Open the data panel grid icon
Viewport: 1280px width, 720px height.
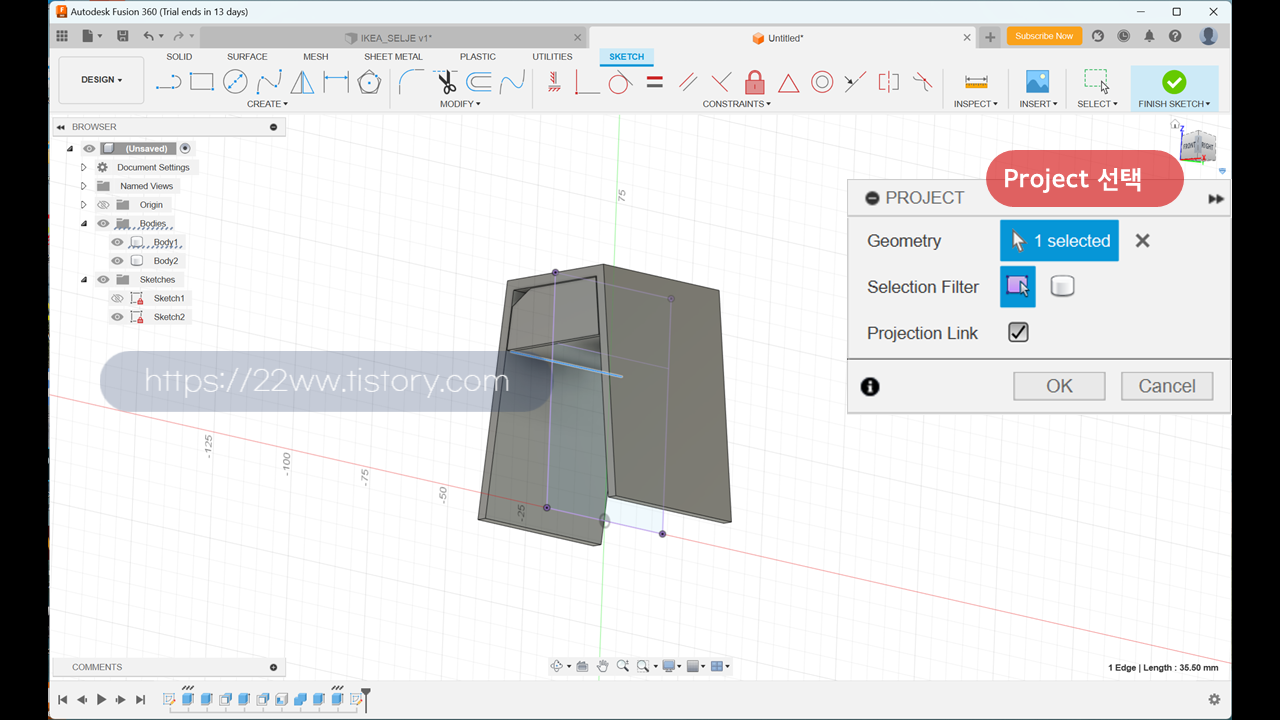point(62,36)
